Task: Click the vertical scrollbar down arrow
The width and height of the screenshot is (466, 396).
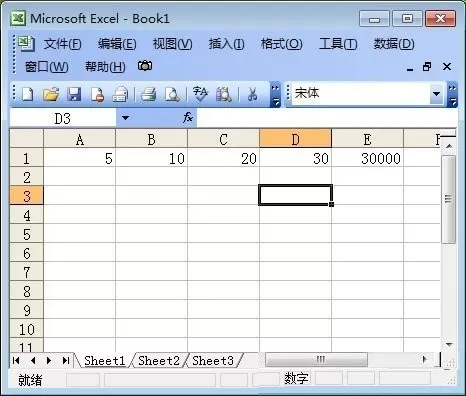Action: pyautogui.click(x=449, y=344)
